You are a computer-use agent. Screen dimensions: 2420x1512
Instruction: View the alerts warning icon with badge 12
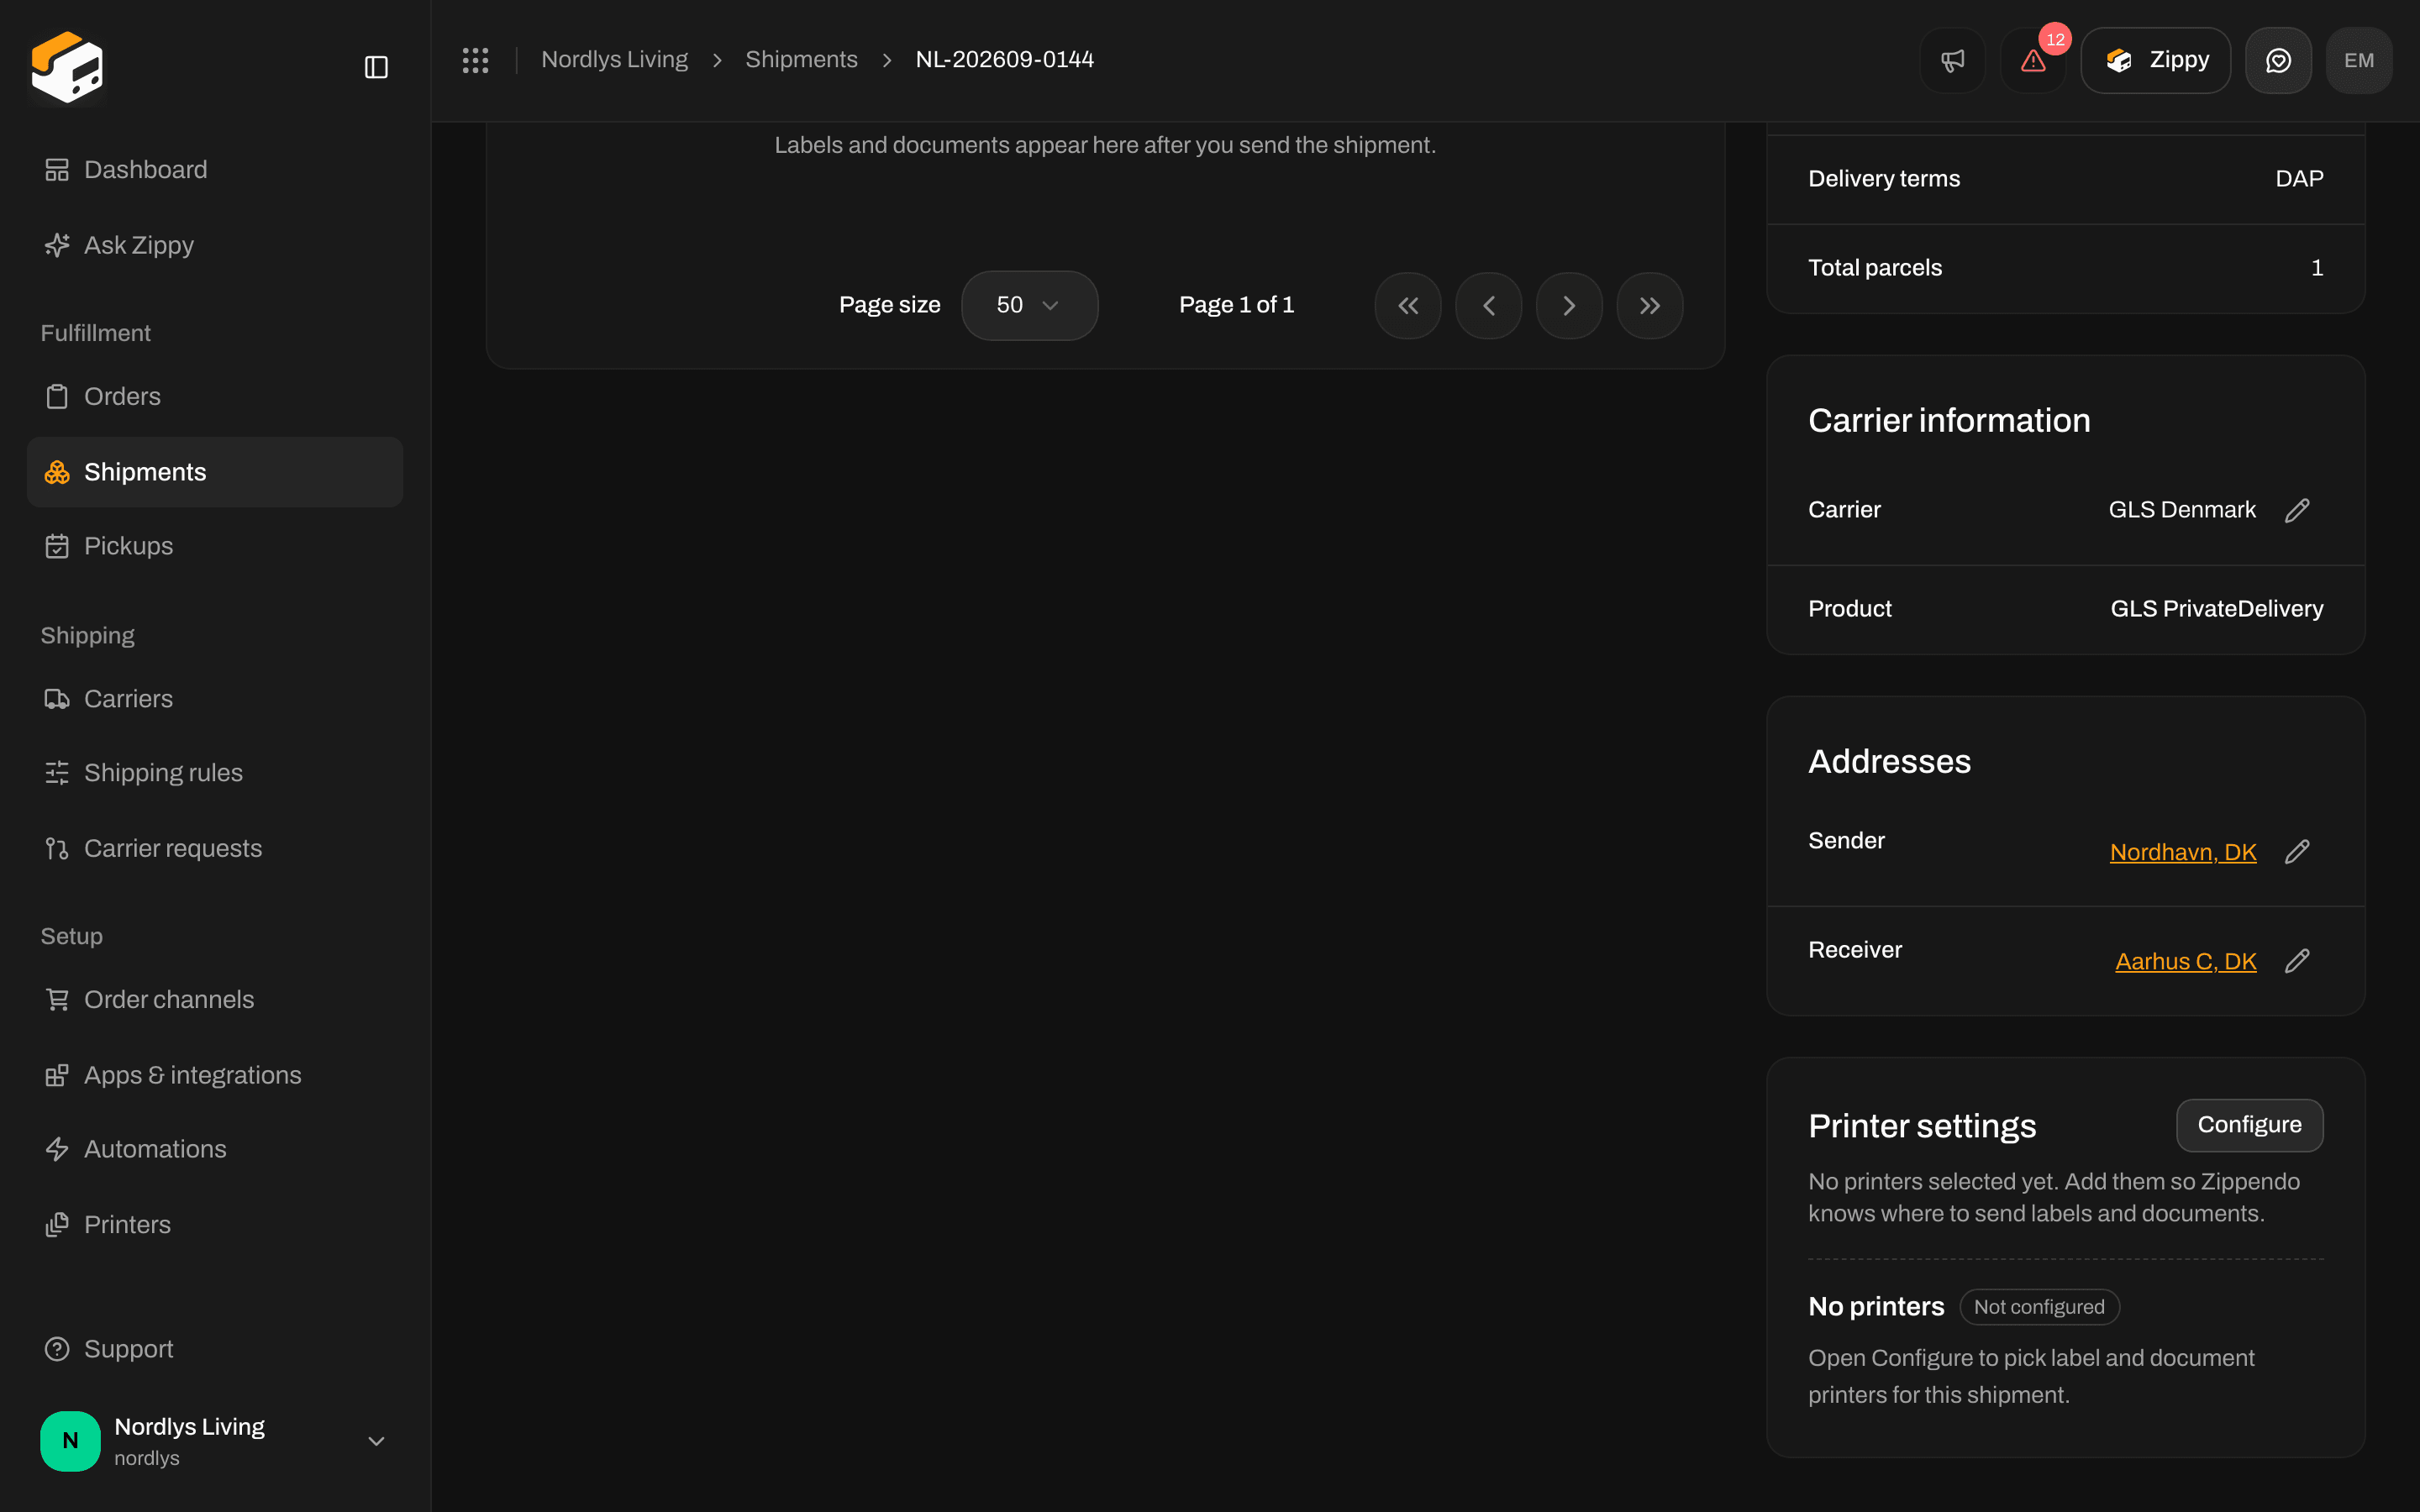pyautogui.click(x=2033, y=60)
